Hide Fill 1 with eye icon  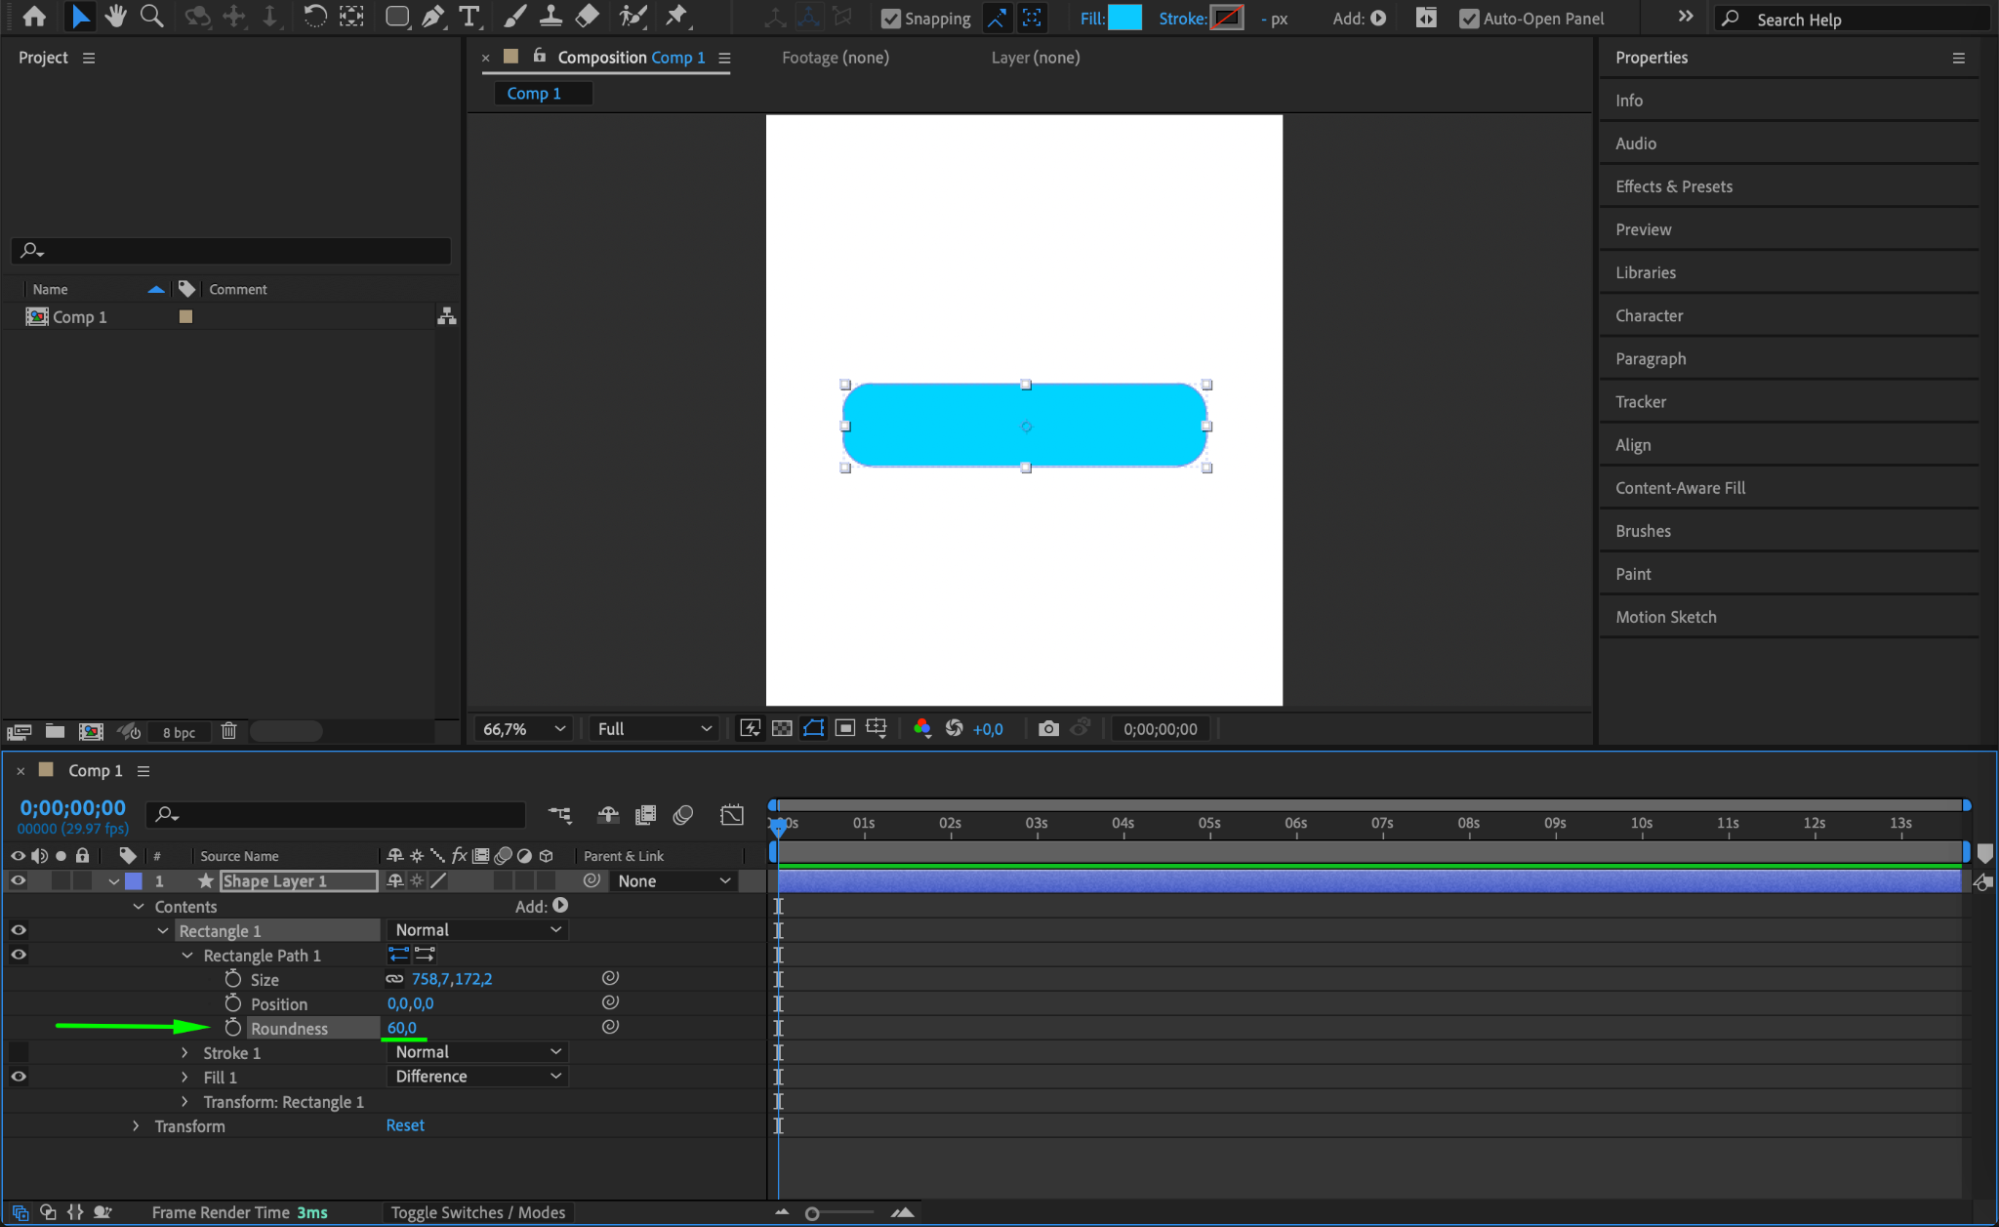coord(18,1077)
